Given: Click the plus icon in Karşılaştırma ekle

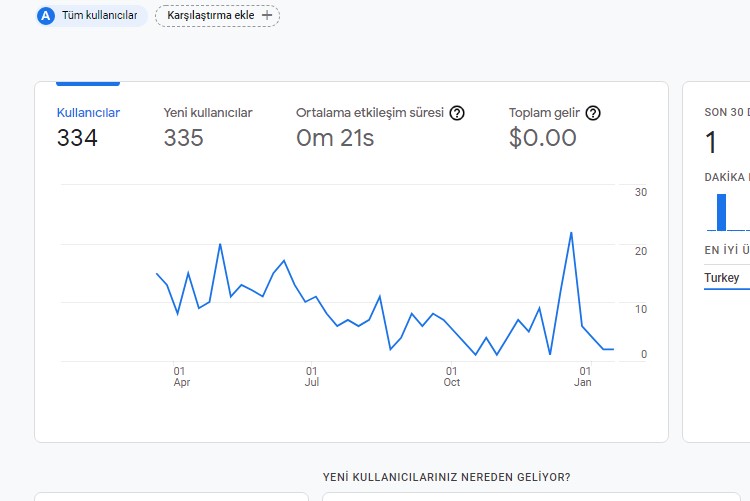Looking at the screenshot, I should click(267, 15).
